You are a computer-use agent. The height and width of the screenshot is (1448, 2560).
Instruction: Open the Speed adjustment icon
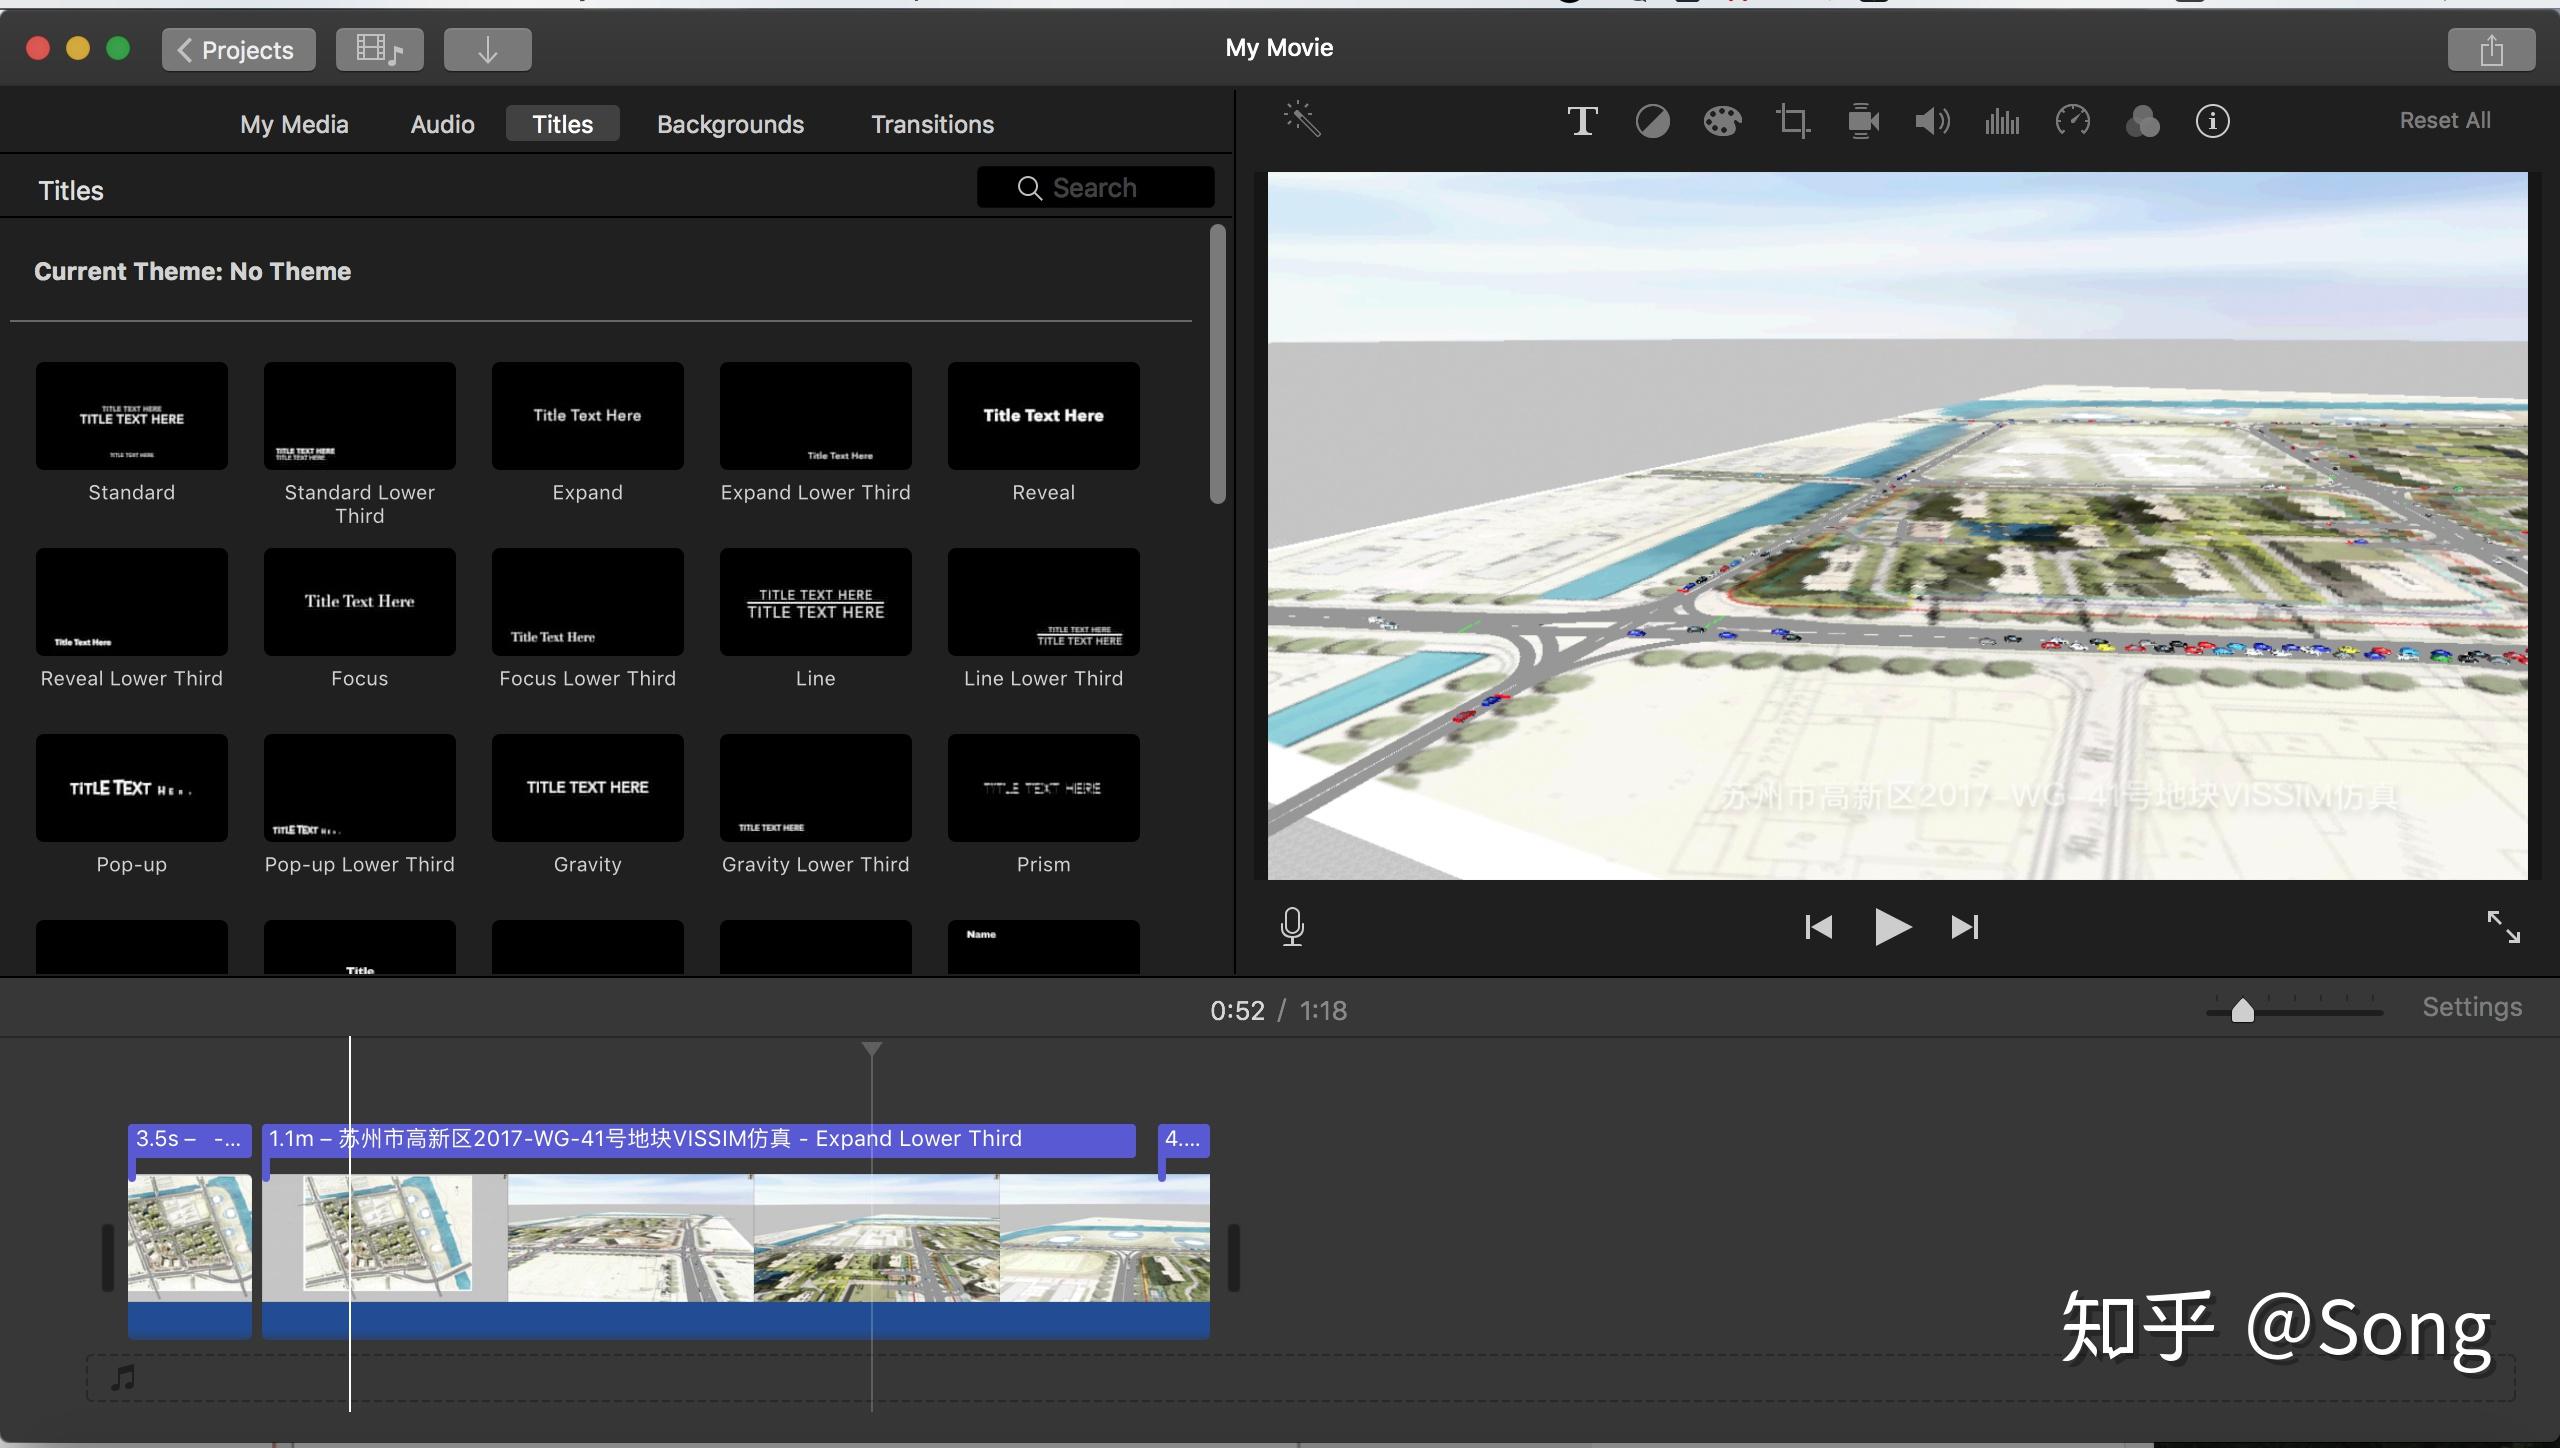(x=2072, y=122)
